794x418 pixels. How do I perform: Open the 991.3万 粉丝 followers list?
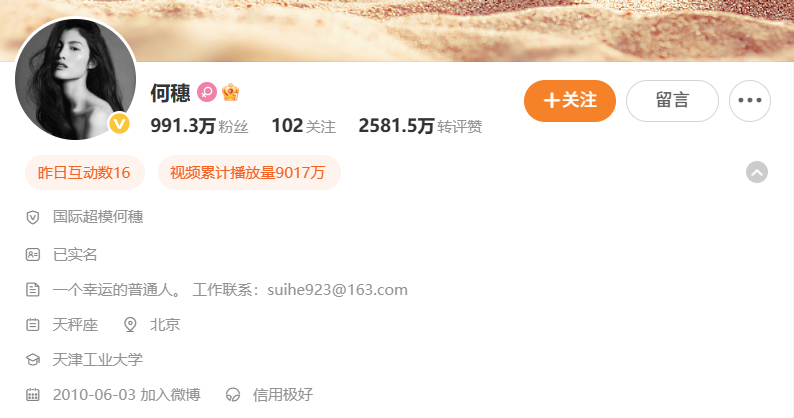199,126
